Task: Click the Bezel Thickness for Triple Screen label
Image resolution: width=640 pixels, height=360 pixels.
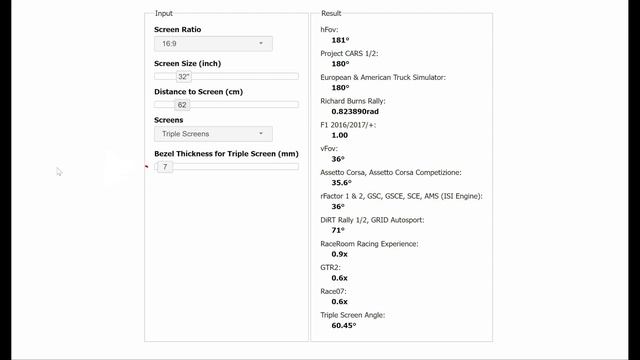Action: click(x=226, y=154)
